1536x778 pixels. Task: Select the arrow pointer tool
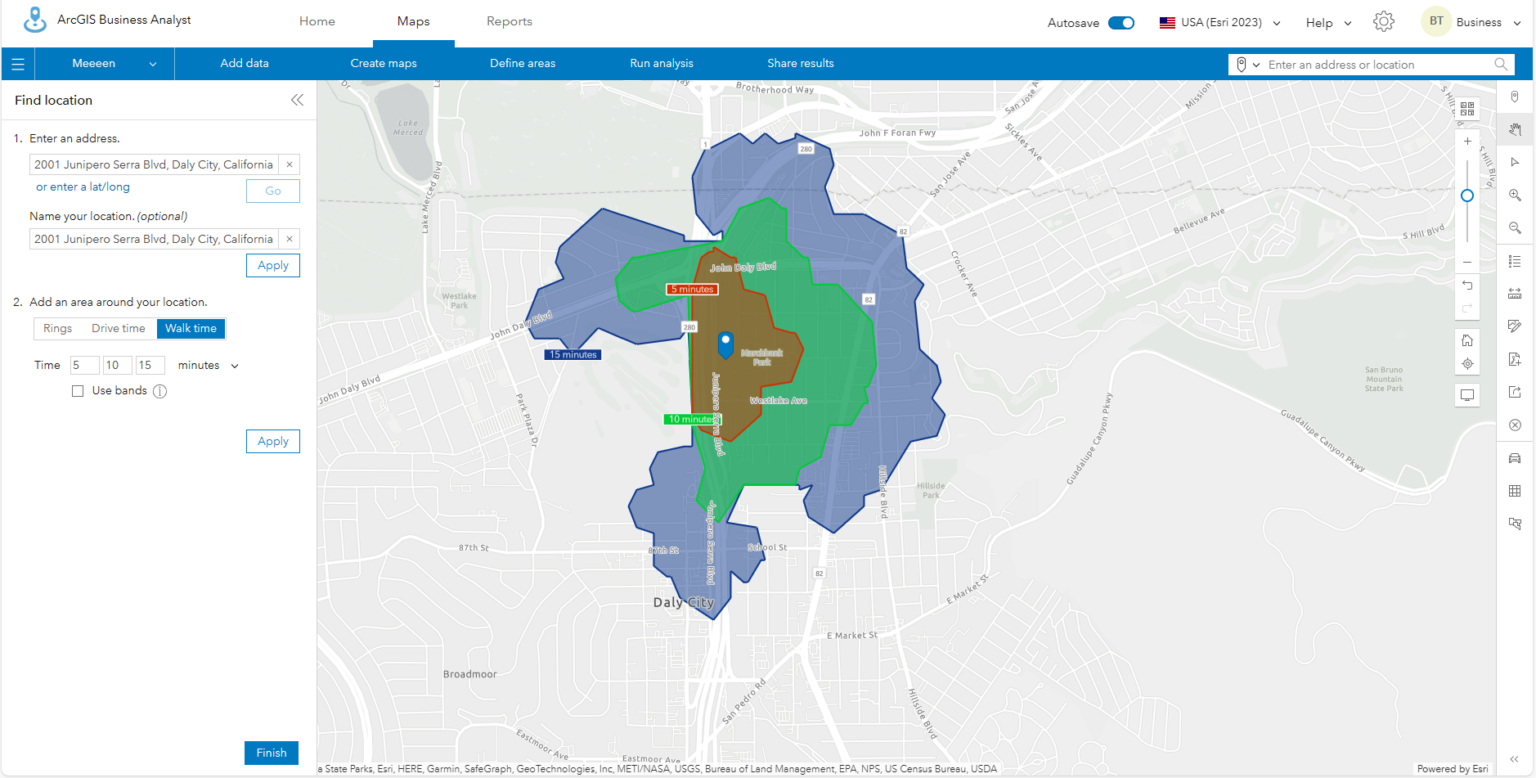(1515, 162)
